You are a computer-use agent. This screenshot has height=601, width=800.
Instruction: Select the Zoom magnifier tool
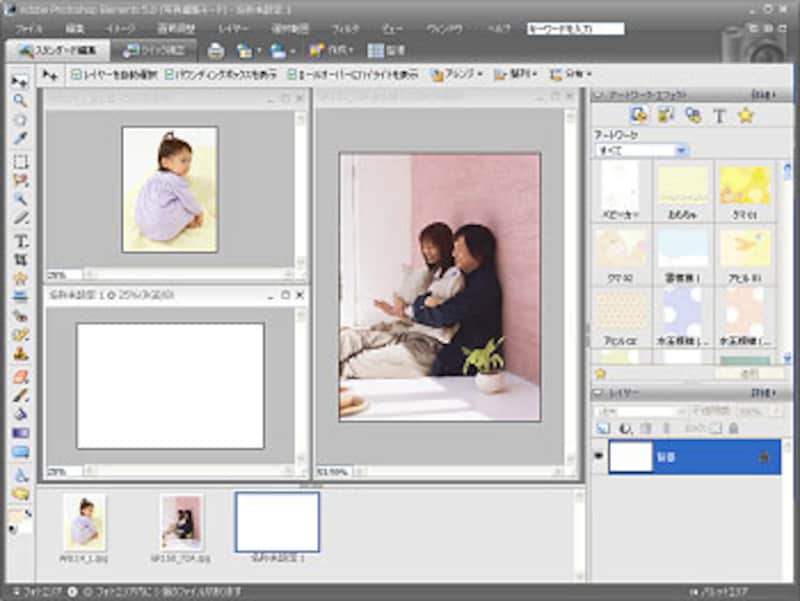[x=20, y=100]
